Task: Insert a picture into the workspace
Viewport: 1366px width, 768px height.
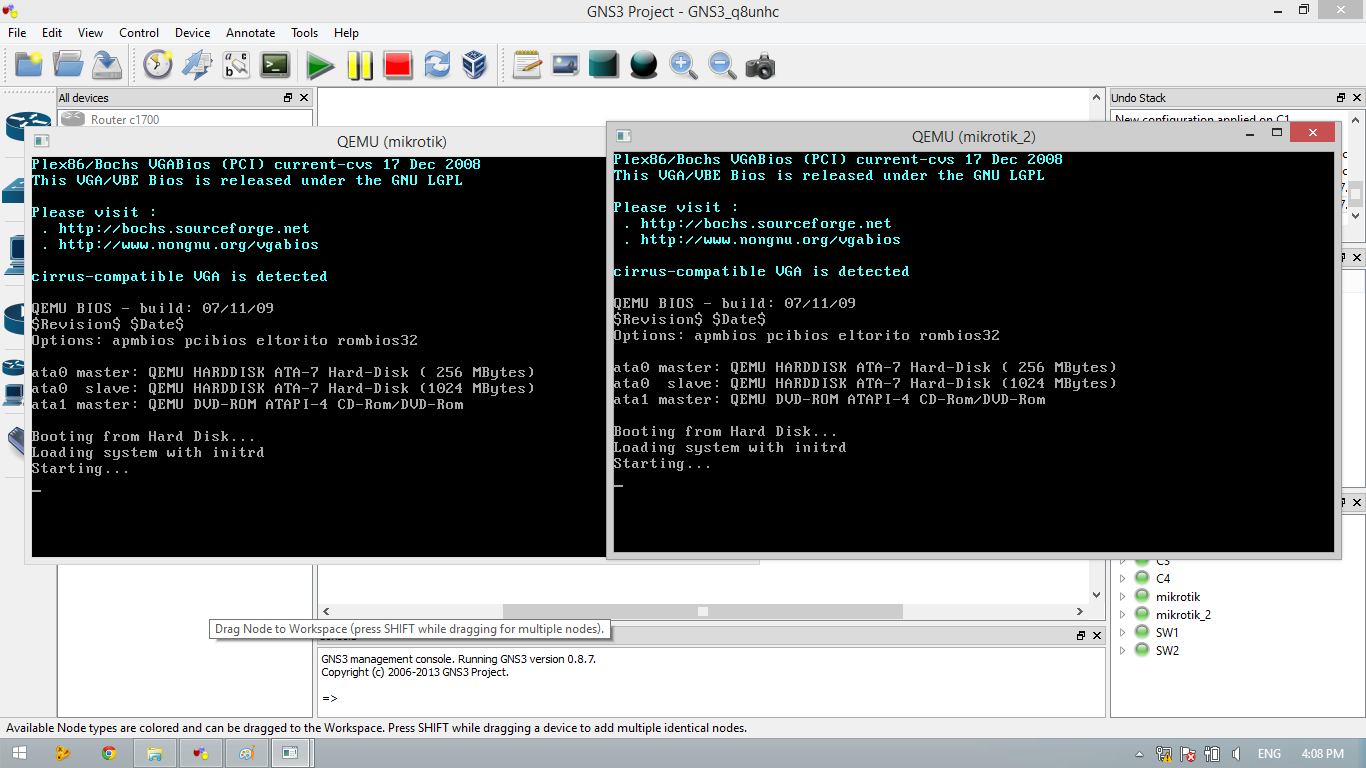Action: [565, 65]
